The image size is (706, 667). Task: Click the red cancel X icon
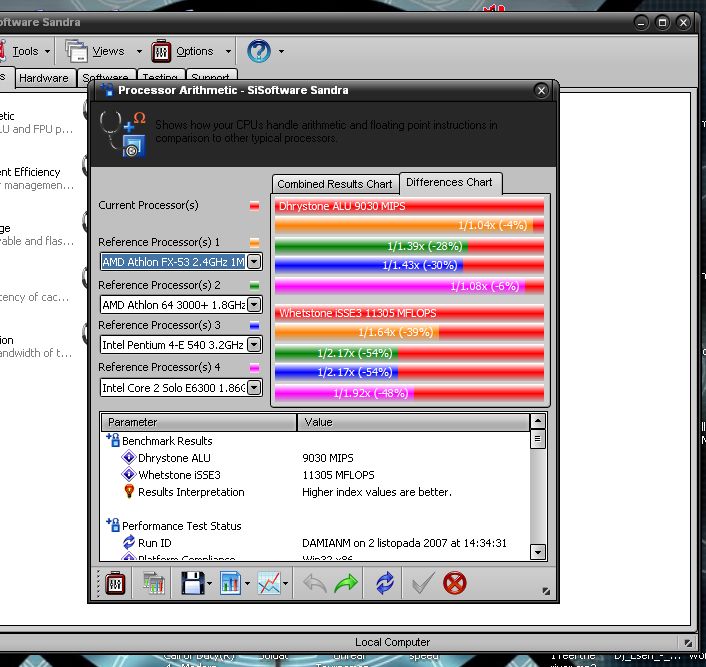point(455,583)
